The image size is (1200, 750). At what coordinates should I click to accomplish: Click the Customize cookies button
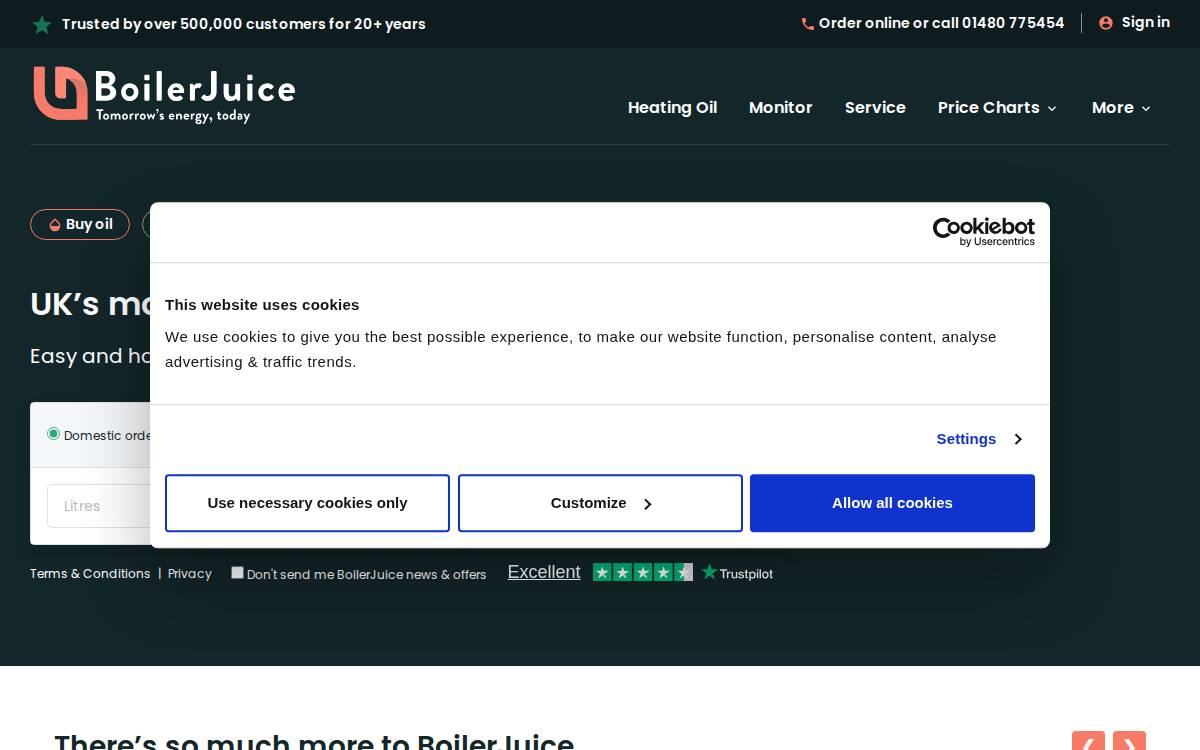click(600, 503)
